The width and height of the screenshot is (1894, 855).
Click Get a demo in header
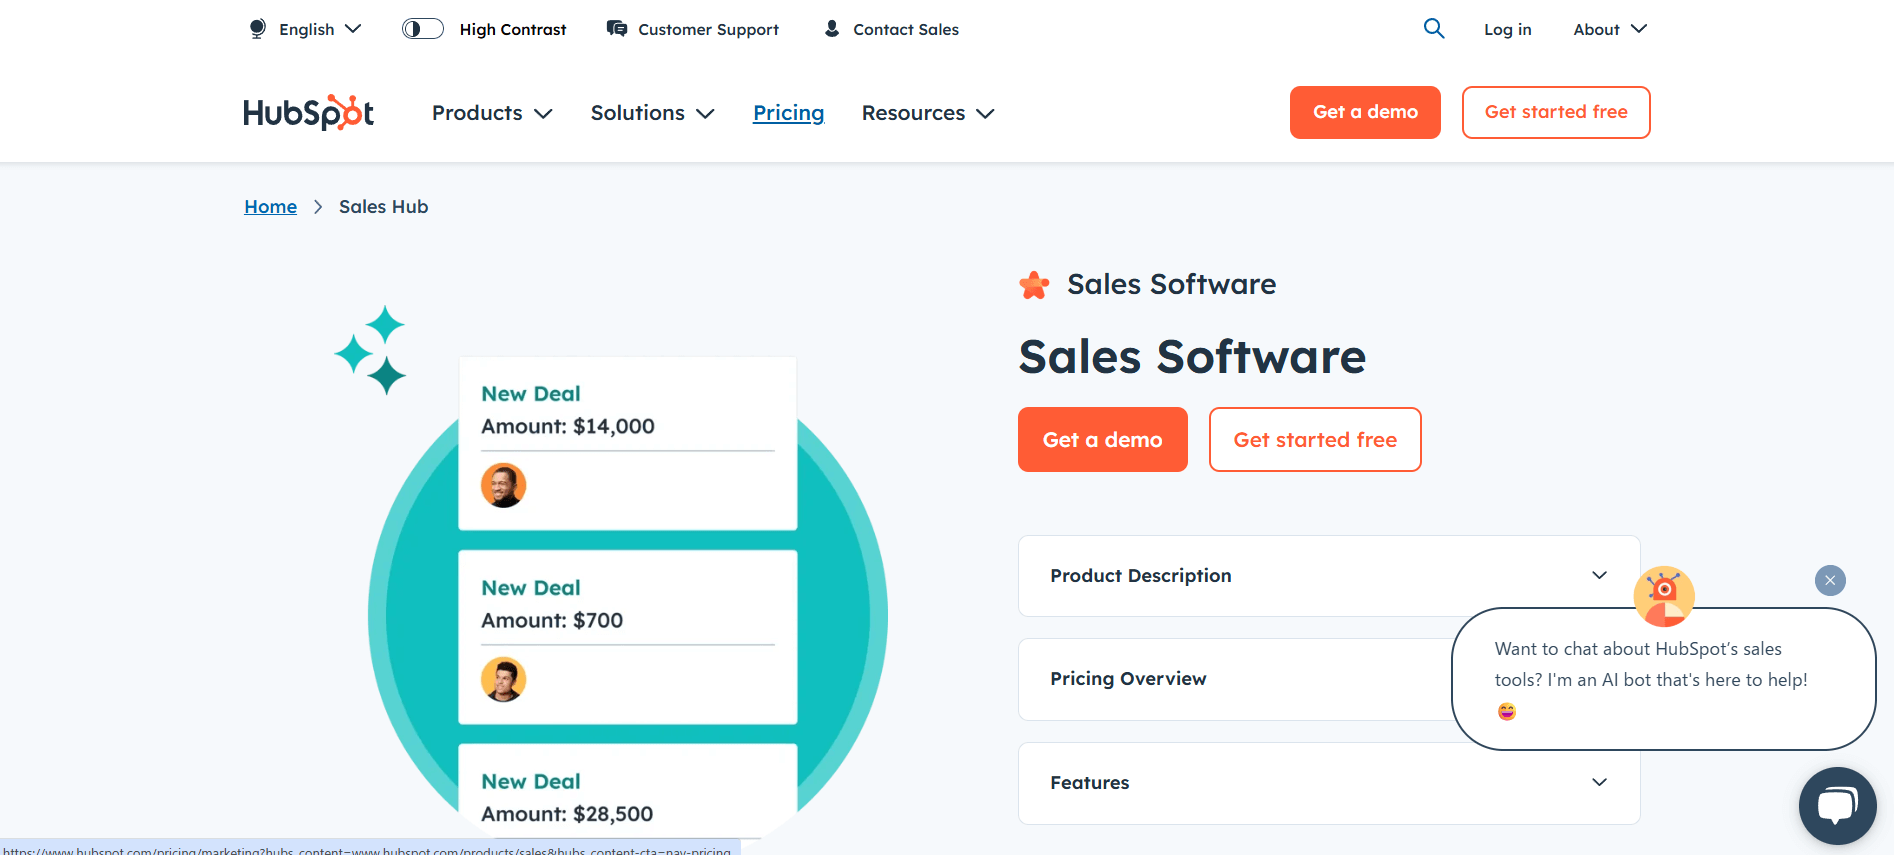tap(1365, 112)
